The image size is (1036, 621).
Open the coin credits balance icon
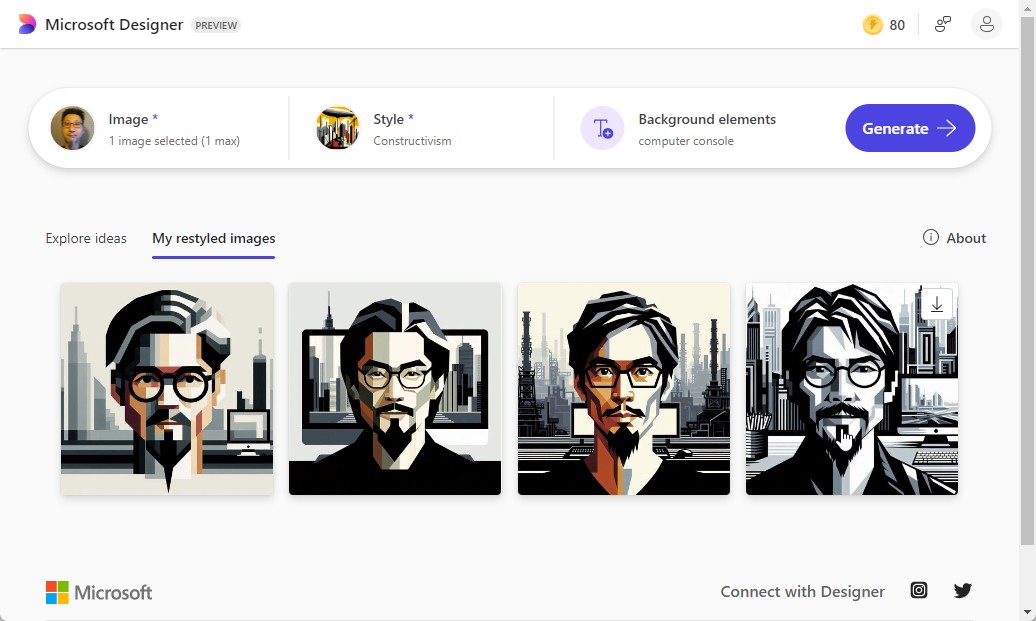[x=873, y=25]
